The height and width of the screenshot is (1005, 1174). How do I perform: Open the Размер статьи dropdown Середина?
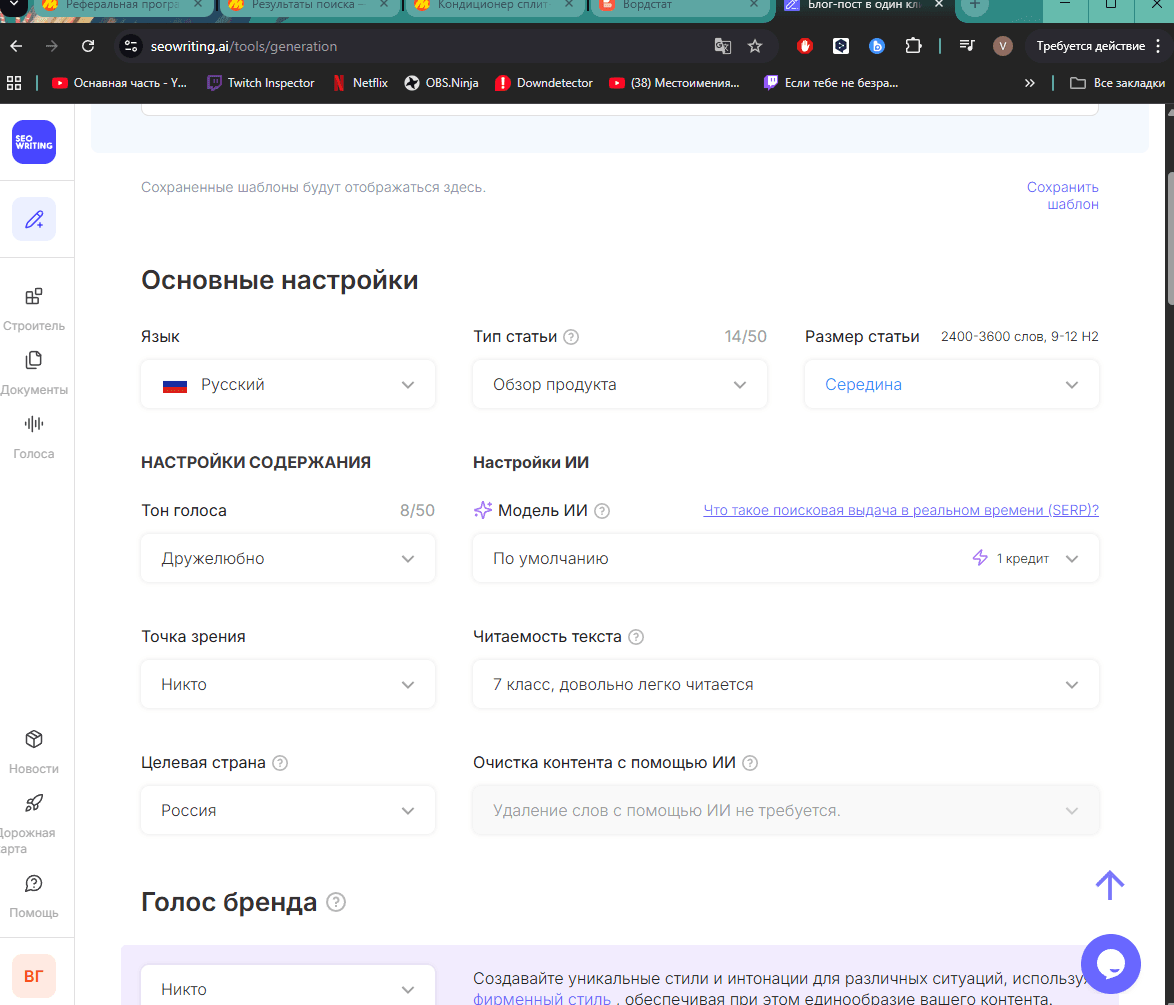tap(952, 384)
